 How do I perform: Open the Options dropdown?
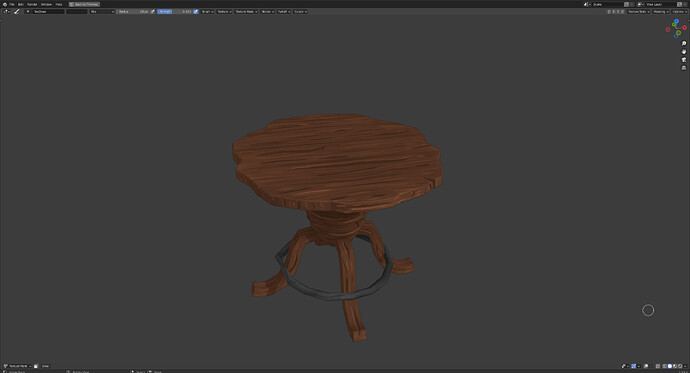coord(679,11)
